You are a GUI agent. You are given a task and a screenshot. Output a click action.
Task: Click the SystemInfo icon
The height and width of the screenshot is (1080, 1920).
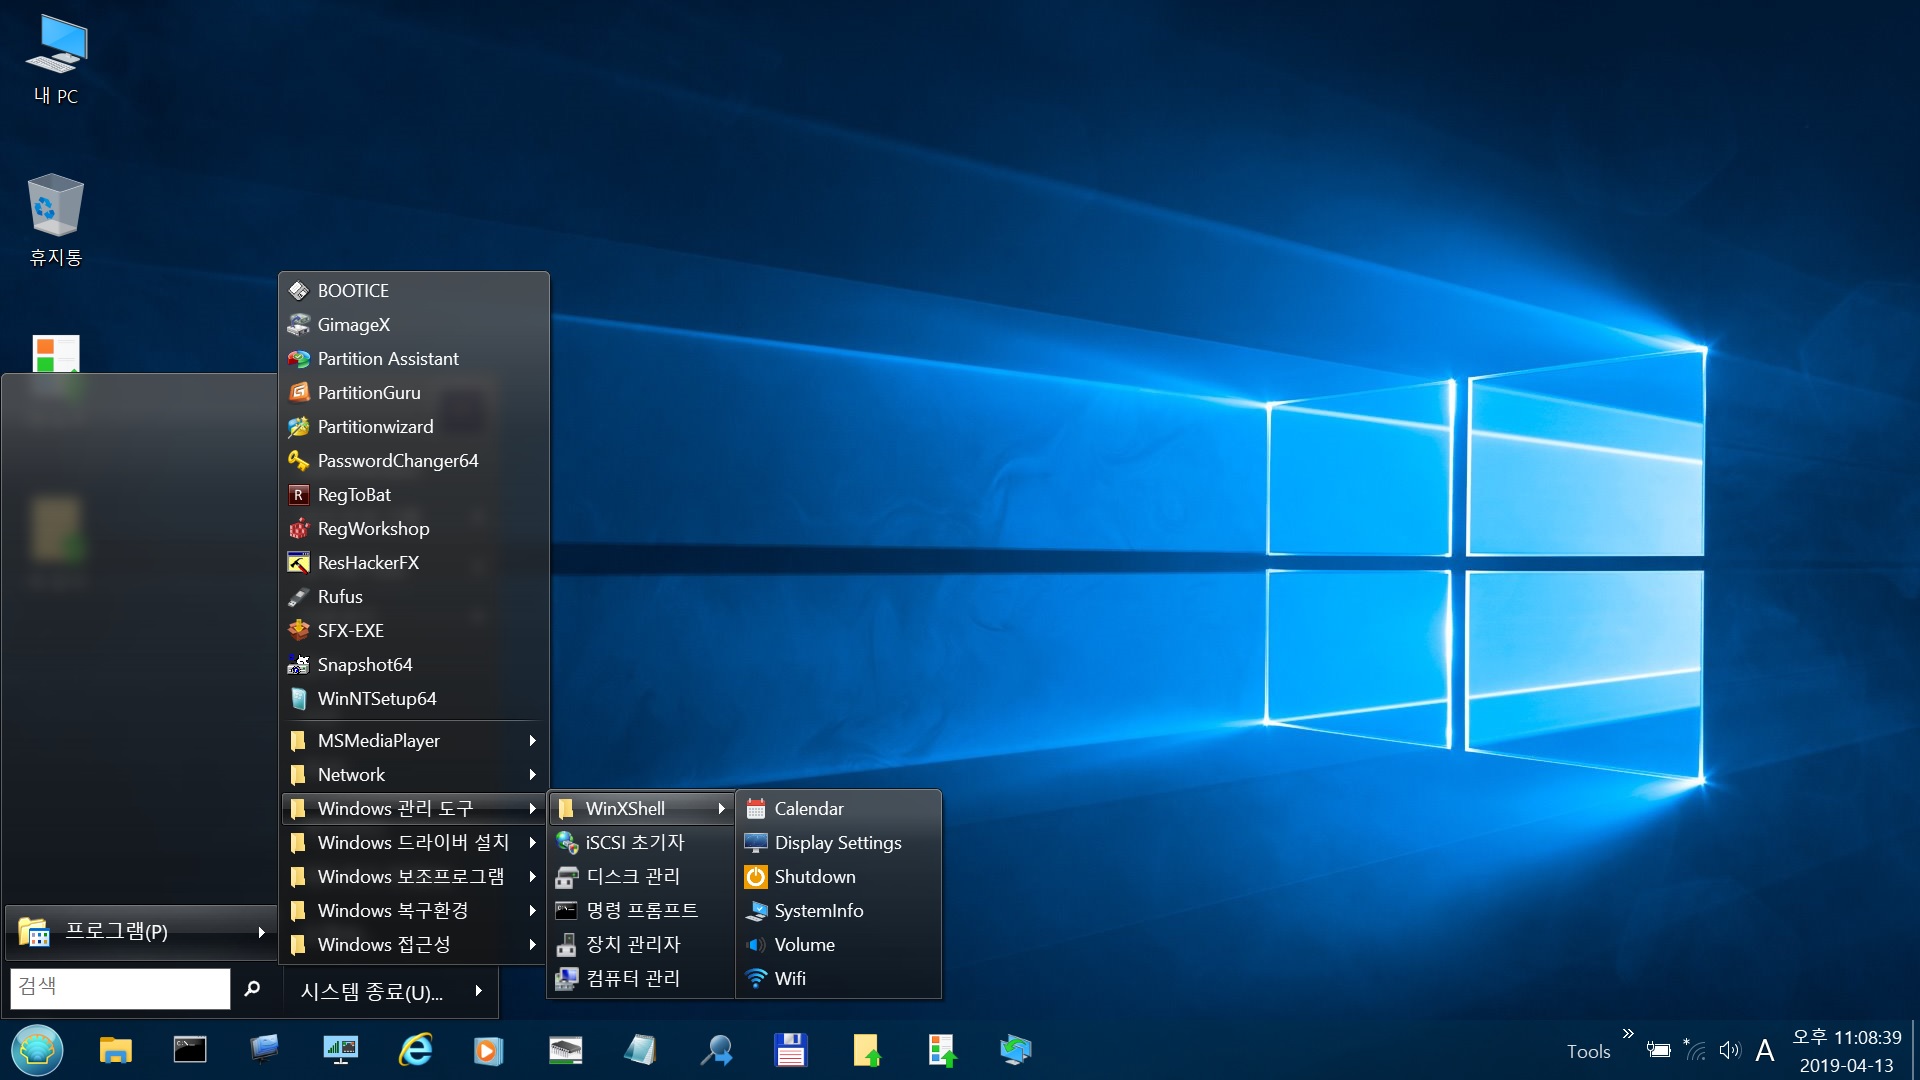pos(756,910)
